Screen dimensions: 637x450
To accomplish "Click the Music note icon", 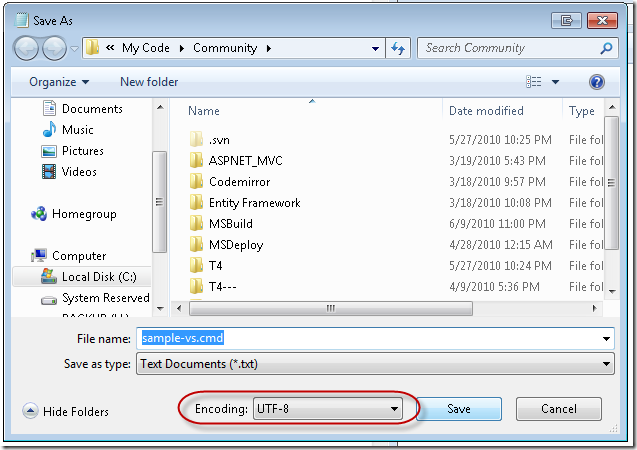I will pos(49,129).
